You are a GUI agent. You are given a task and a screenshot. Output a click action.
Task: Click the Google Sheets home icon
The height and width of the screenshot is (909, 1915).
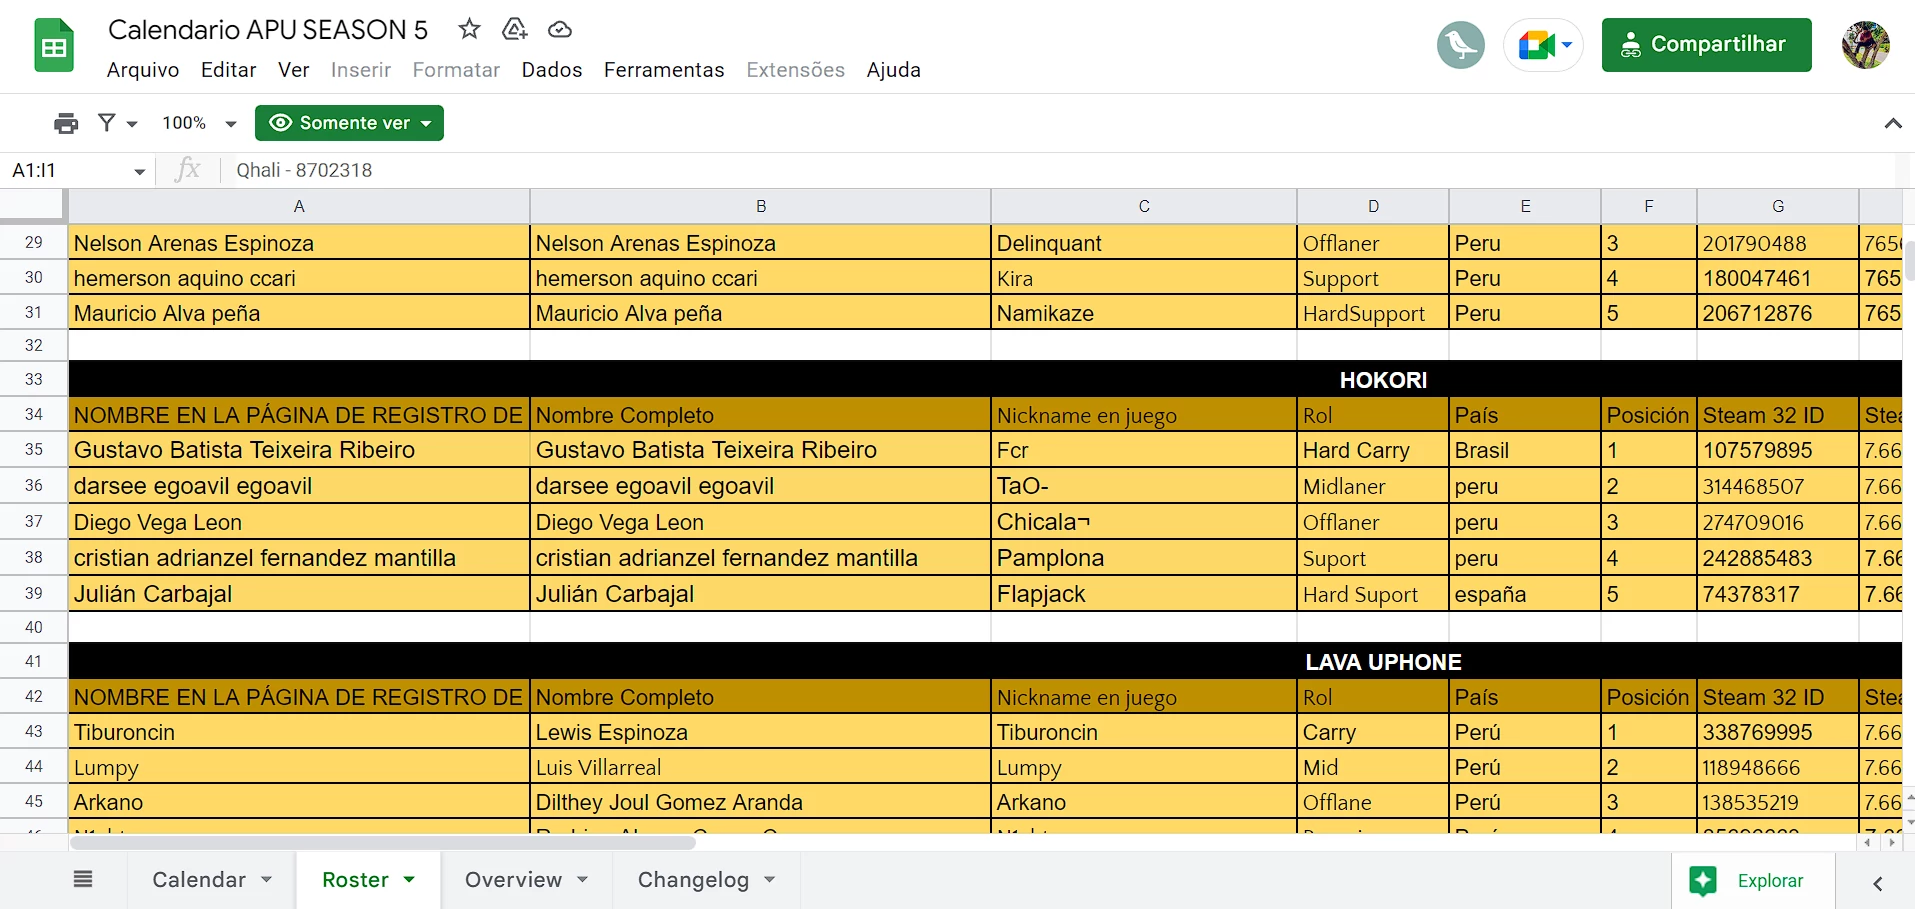[54, 46]
